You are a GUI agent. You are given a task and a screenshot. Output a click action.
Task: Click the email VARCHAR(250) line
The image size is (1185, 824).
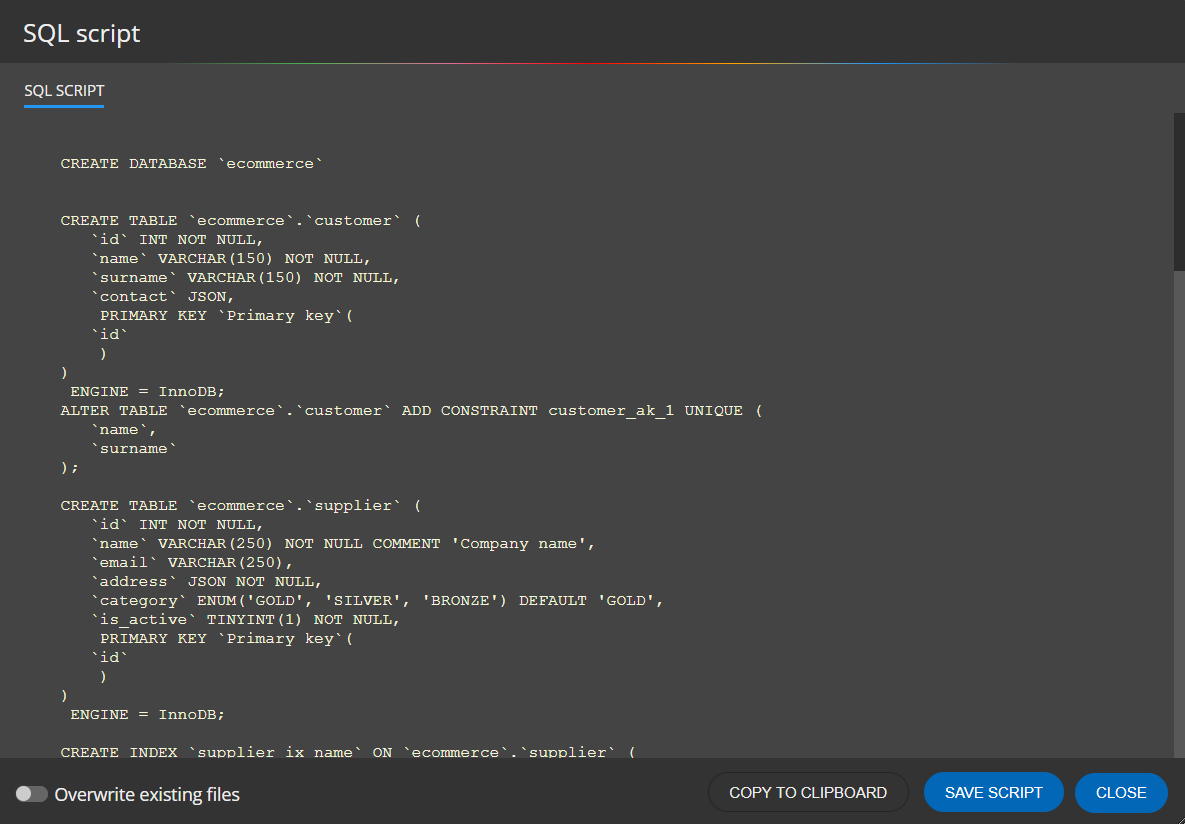coord(192,562)
